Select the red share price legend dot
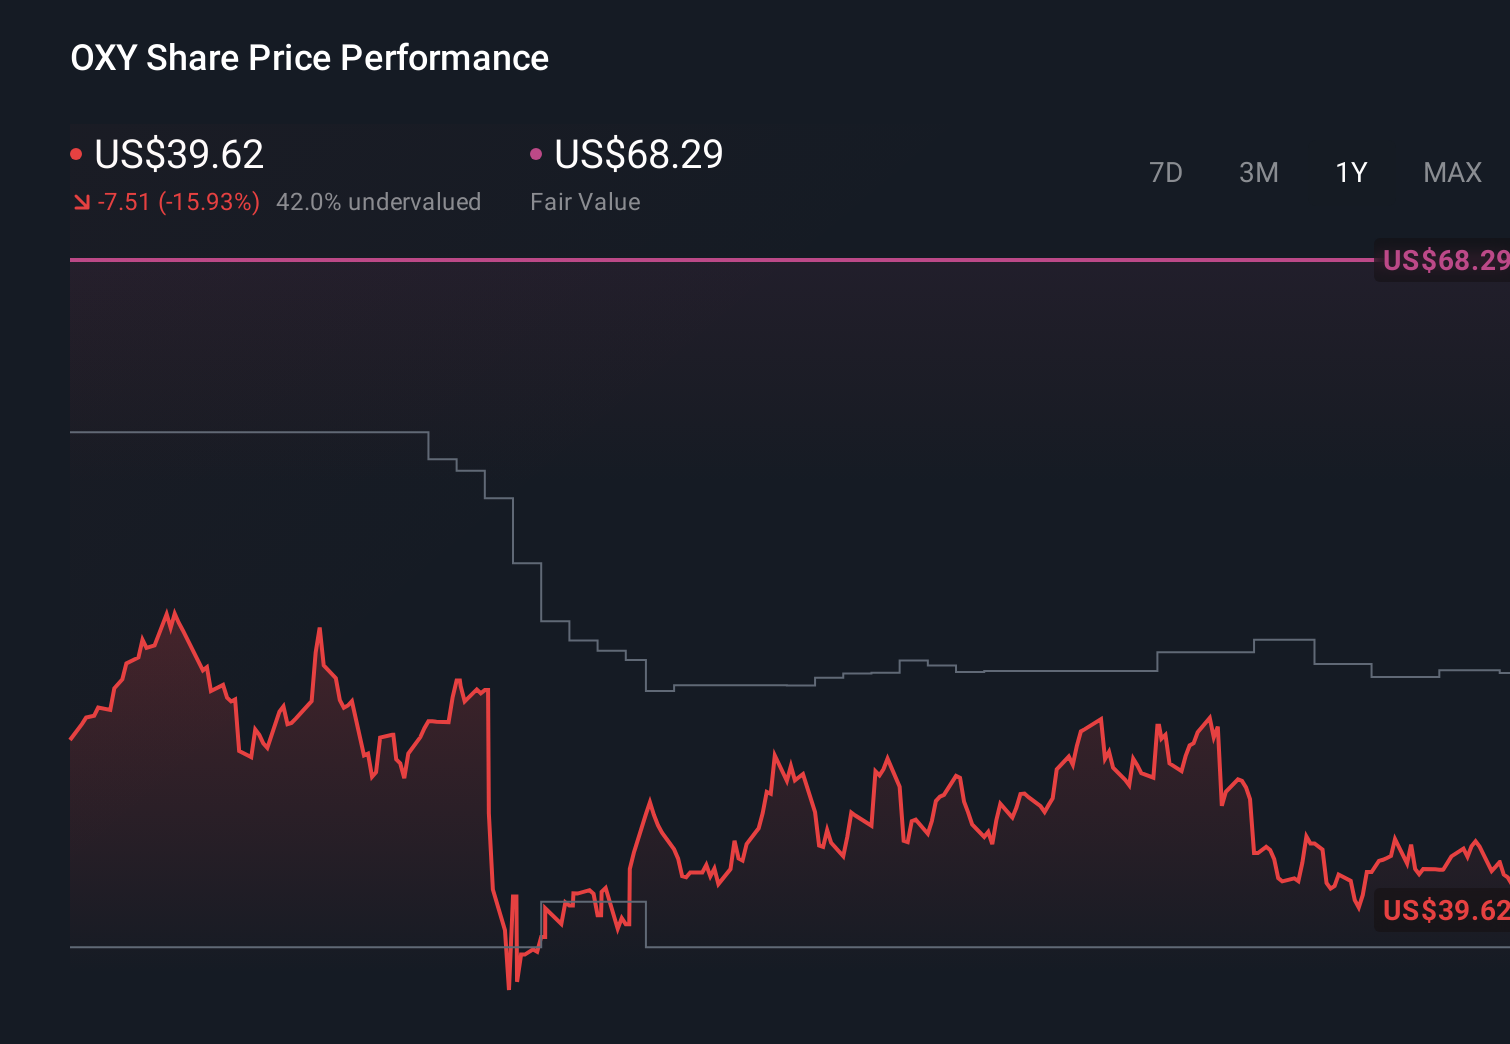Screen dimensions: 1510x1044 coord(76,152)
